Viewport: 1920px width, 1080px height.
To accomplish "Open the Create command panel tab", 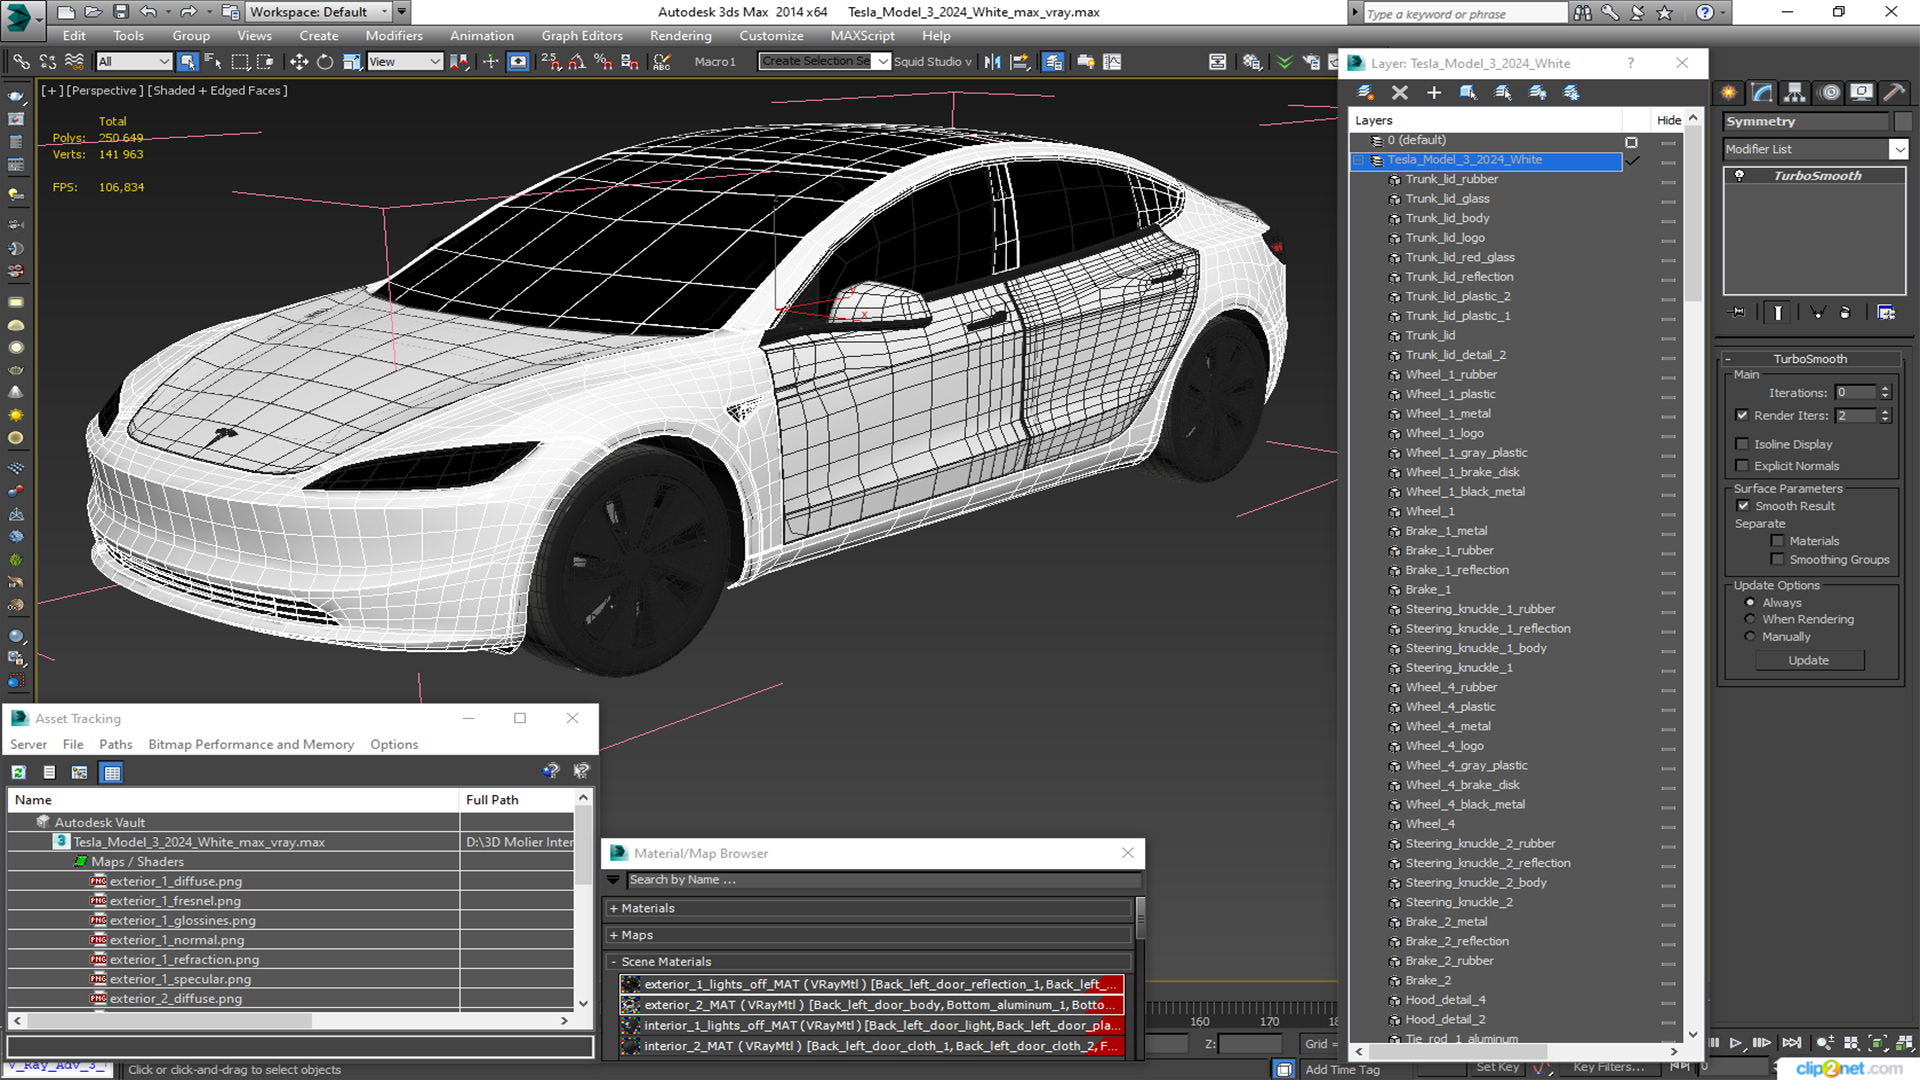I will [1729, 92].
